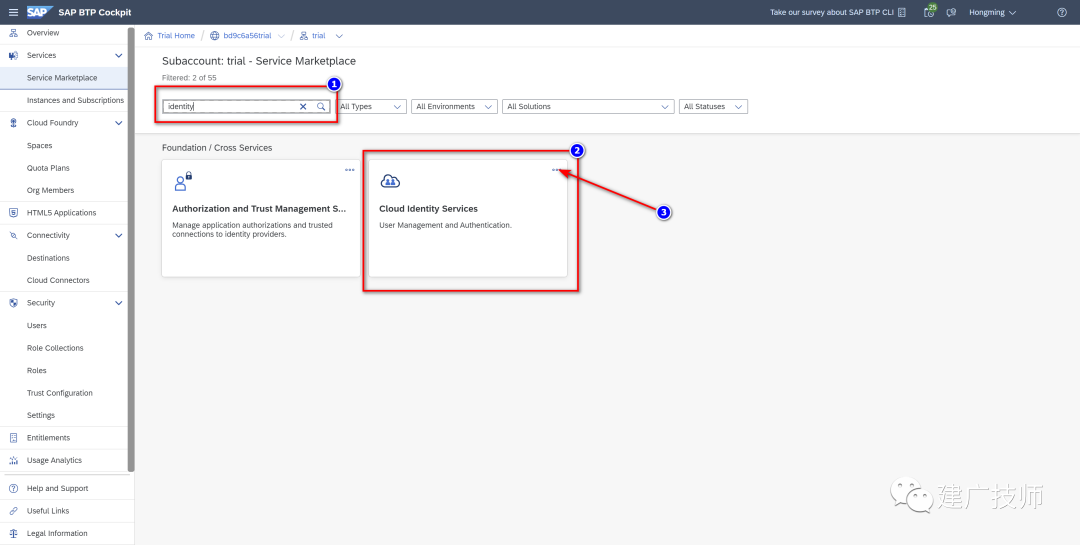Image resolution: width=1080 pixels, height=545 pixels.
Task: Click the Security shield sidebar icon
Action: (x=13, y=303)
